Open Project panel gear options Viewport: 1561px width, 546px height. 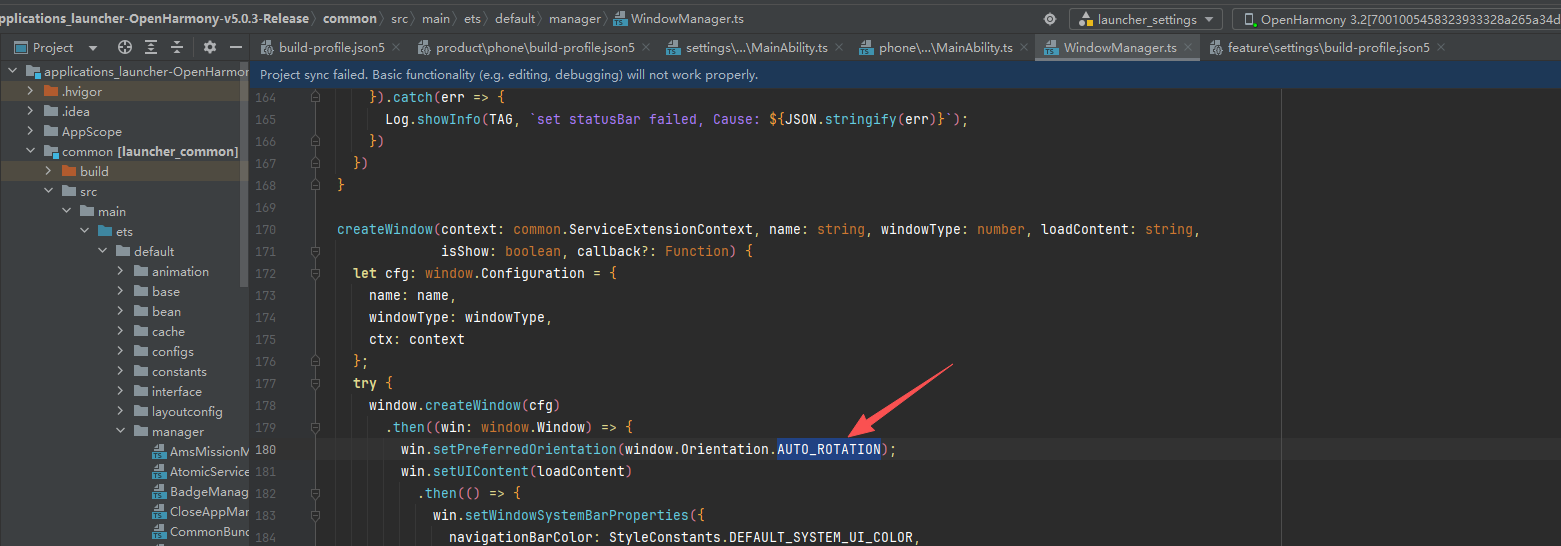[210, 47]
